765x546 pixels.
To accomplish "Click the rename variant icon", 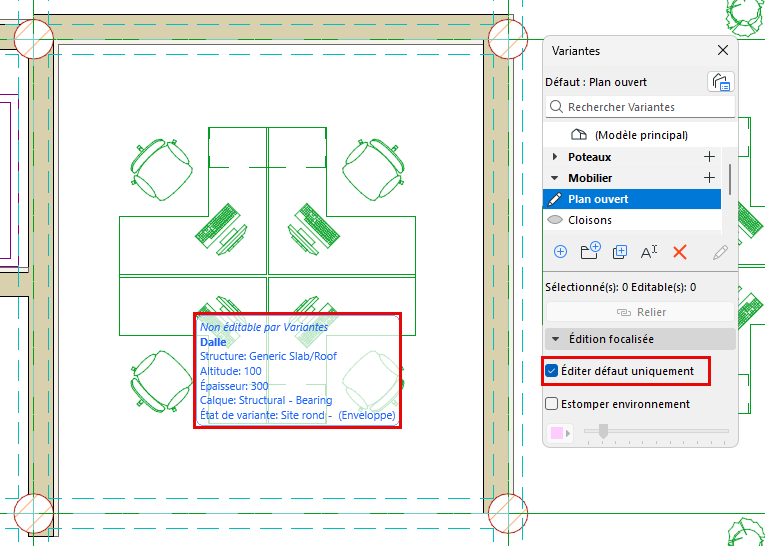I will click(x=649, y=252).
